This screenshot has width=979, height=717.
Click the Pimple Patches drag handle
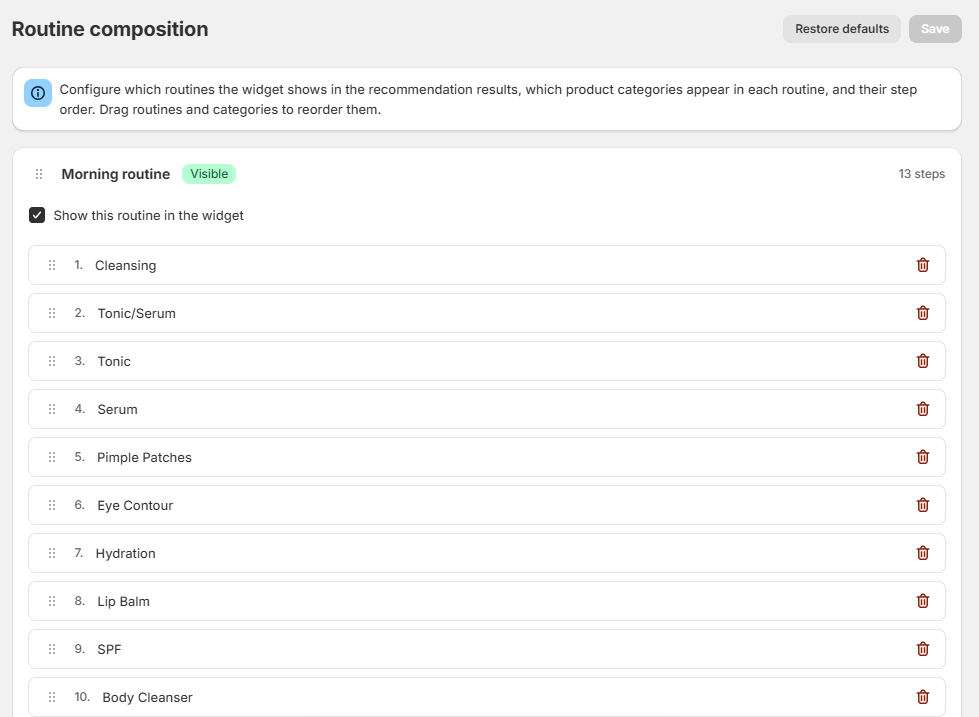(x=52, y=457)
